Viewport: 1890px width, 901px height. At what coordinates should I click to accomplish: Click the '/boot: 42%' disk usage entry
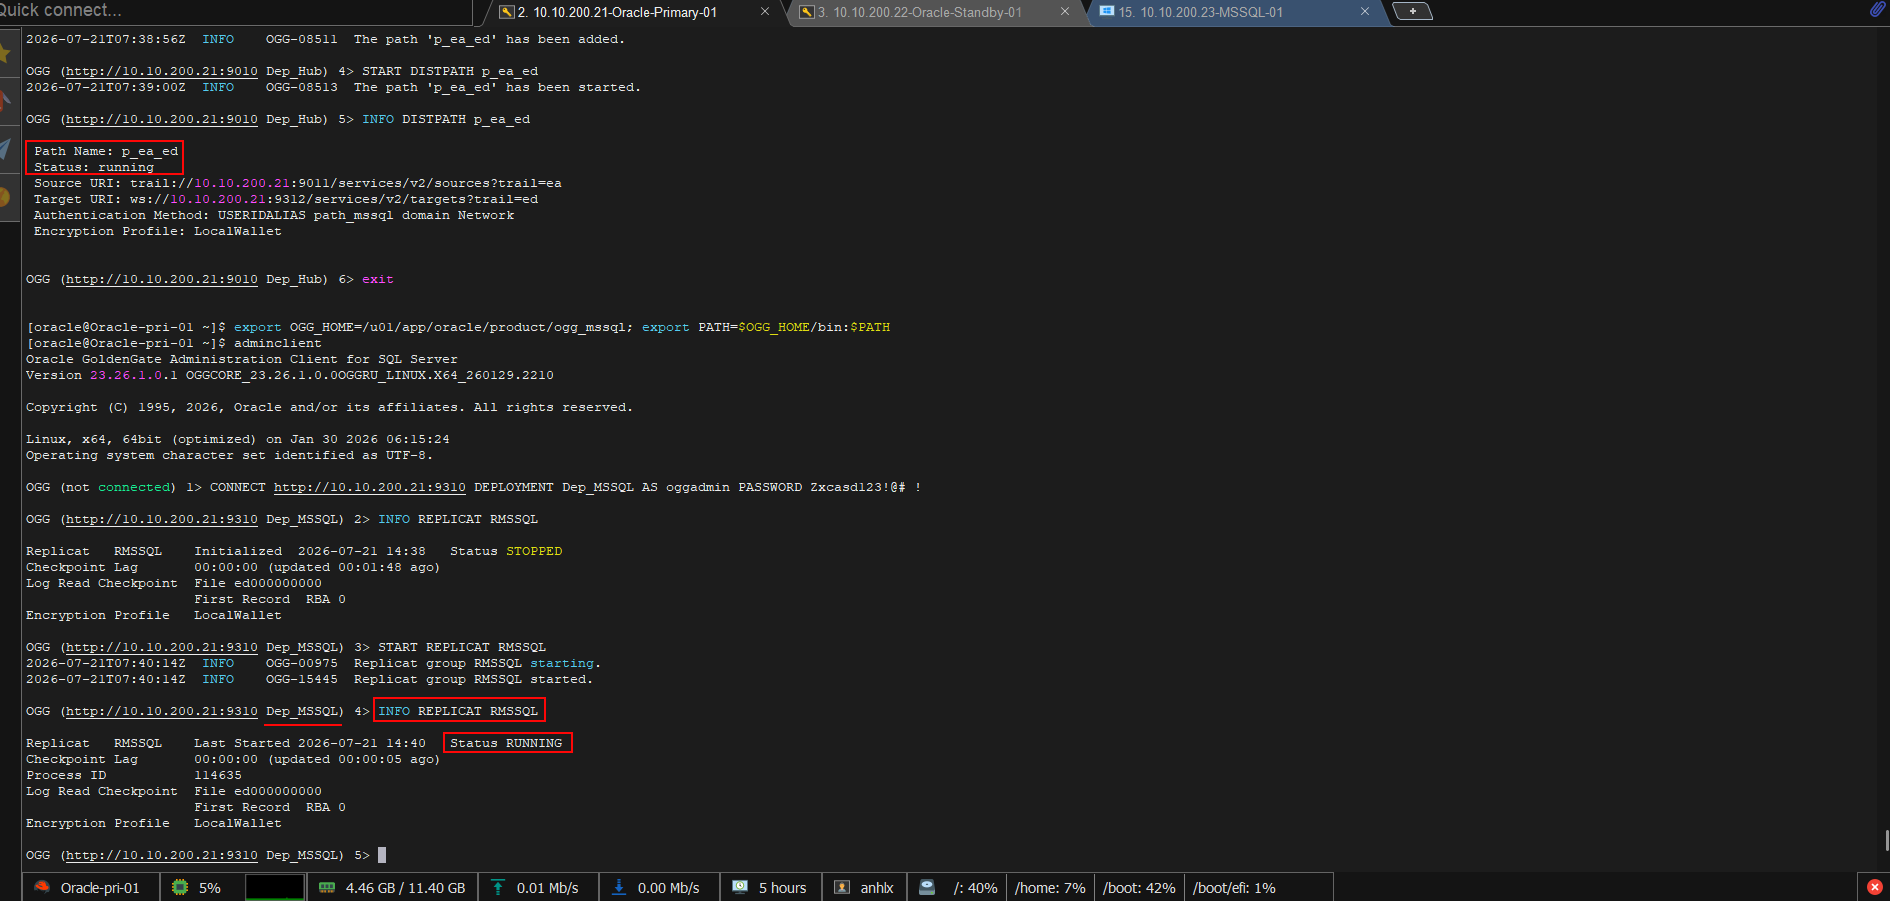[x=1139, y=887]
